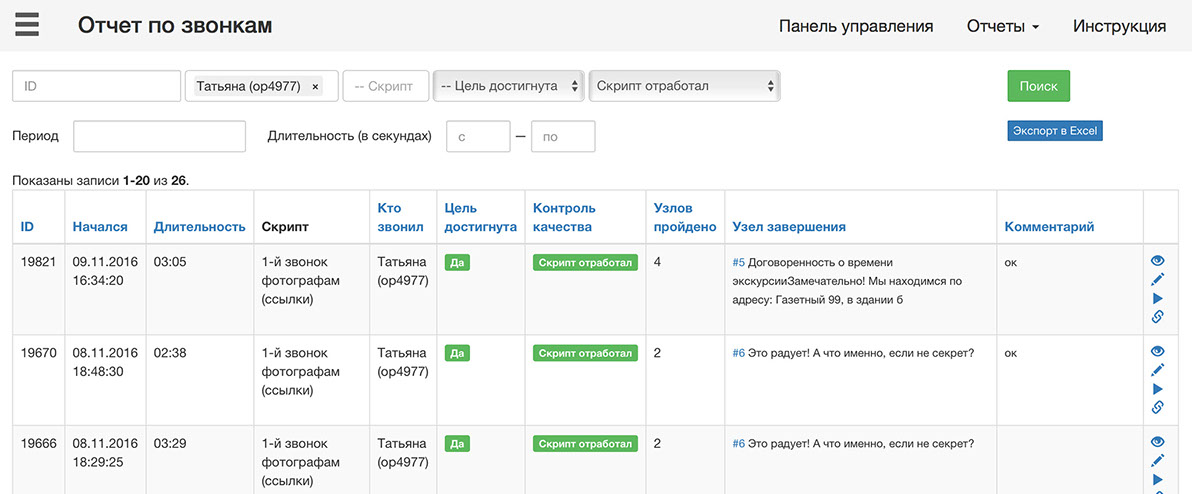Play recording of call 19821
This screenshot has height=494, width=1192.
coord(1158,298)
